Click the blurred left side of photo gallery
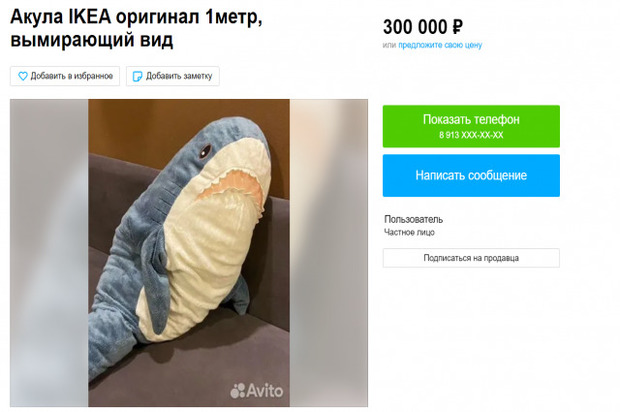 [49, 253]
